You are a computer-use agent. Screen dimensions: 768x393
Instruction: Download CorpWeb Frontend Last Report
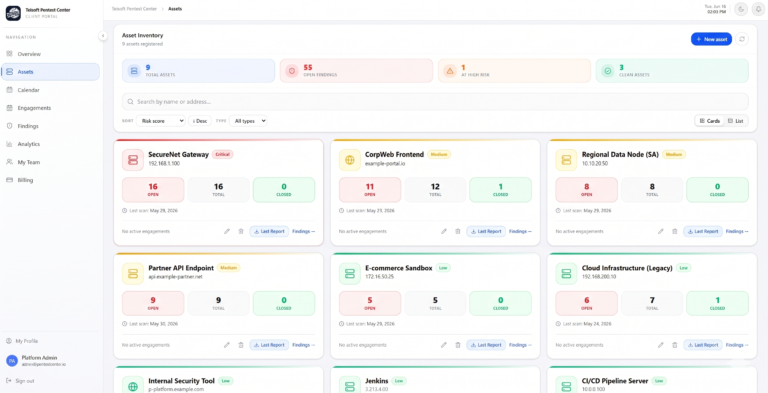(x=486, y=231)
